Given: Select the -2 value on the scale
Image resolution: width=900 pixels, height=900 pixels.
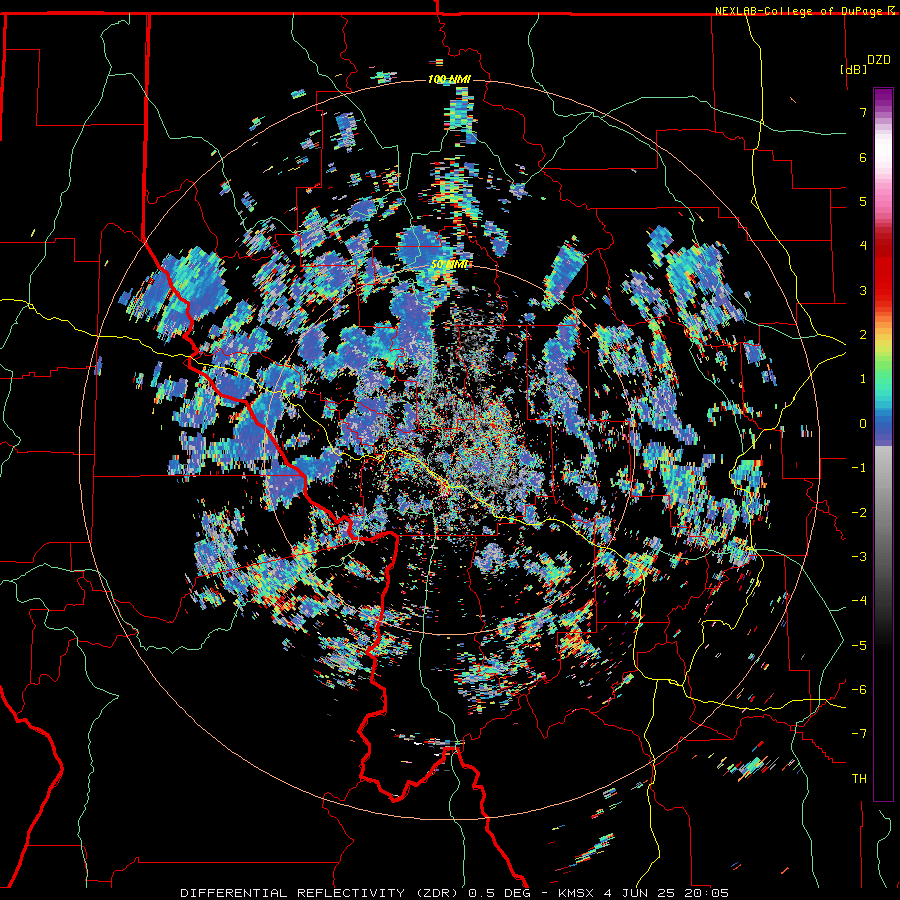Looking at the screenshot, I should (859, 513).
